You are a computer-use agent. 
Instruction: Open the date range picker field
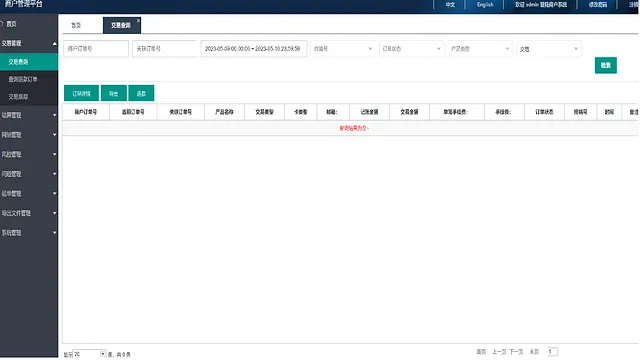point(253,49)
